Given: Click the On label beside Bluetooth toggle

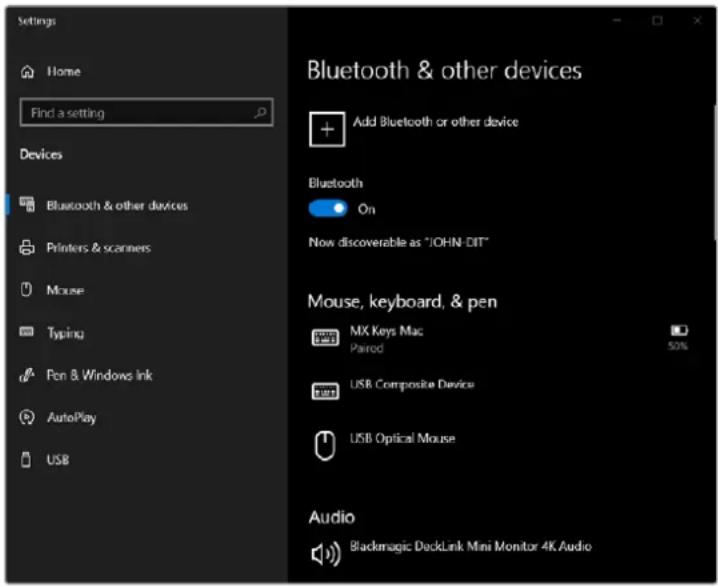Looking at the screenshot, I should [x=366, y=209].
